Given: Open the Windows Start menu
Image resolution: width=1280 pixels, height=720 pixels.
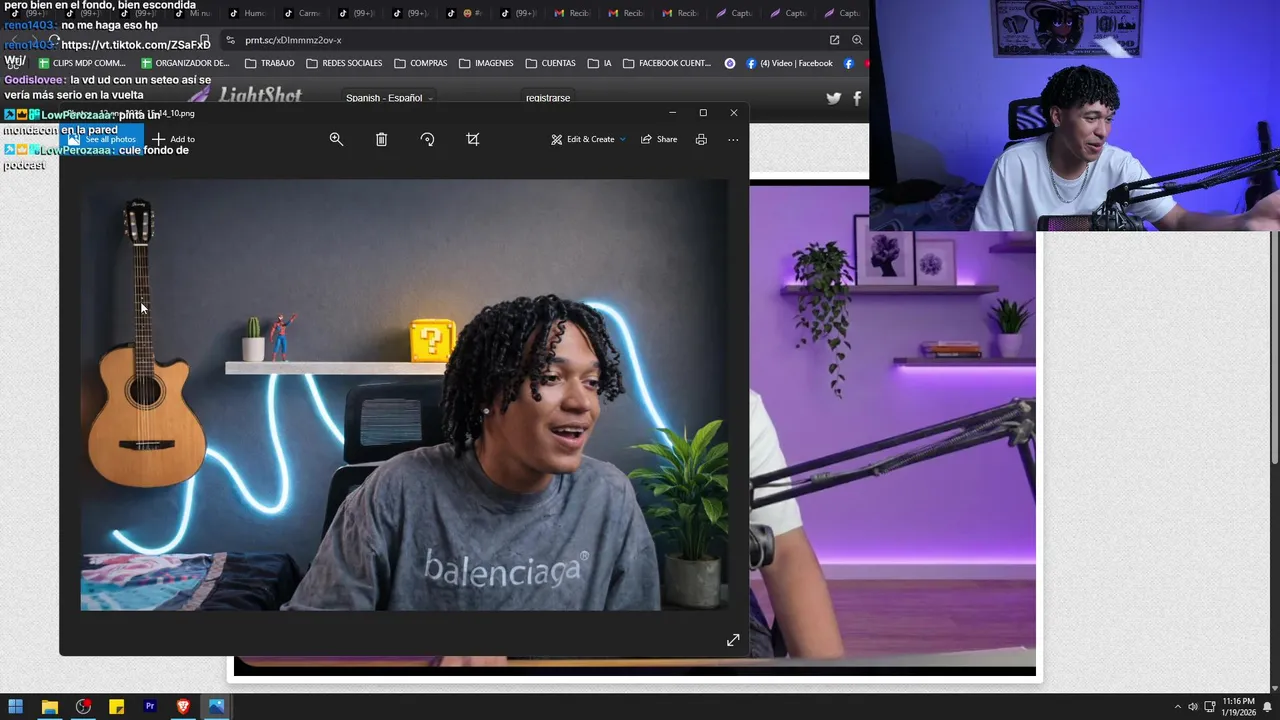Looking at the screenshot, I should (15, 706).
